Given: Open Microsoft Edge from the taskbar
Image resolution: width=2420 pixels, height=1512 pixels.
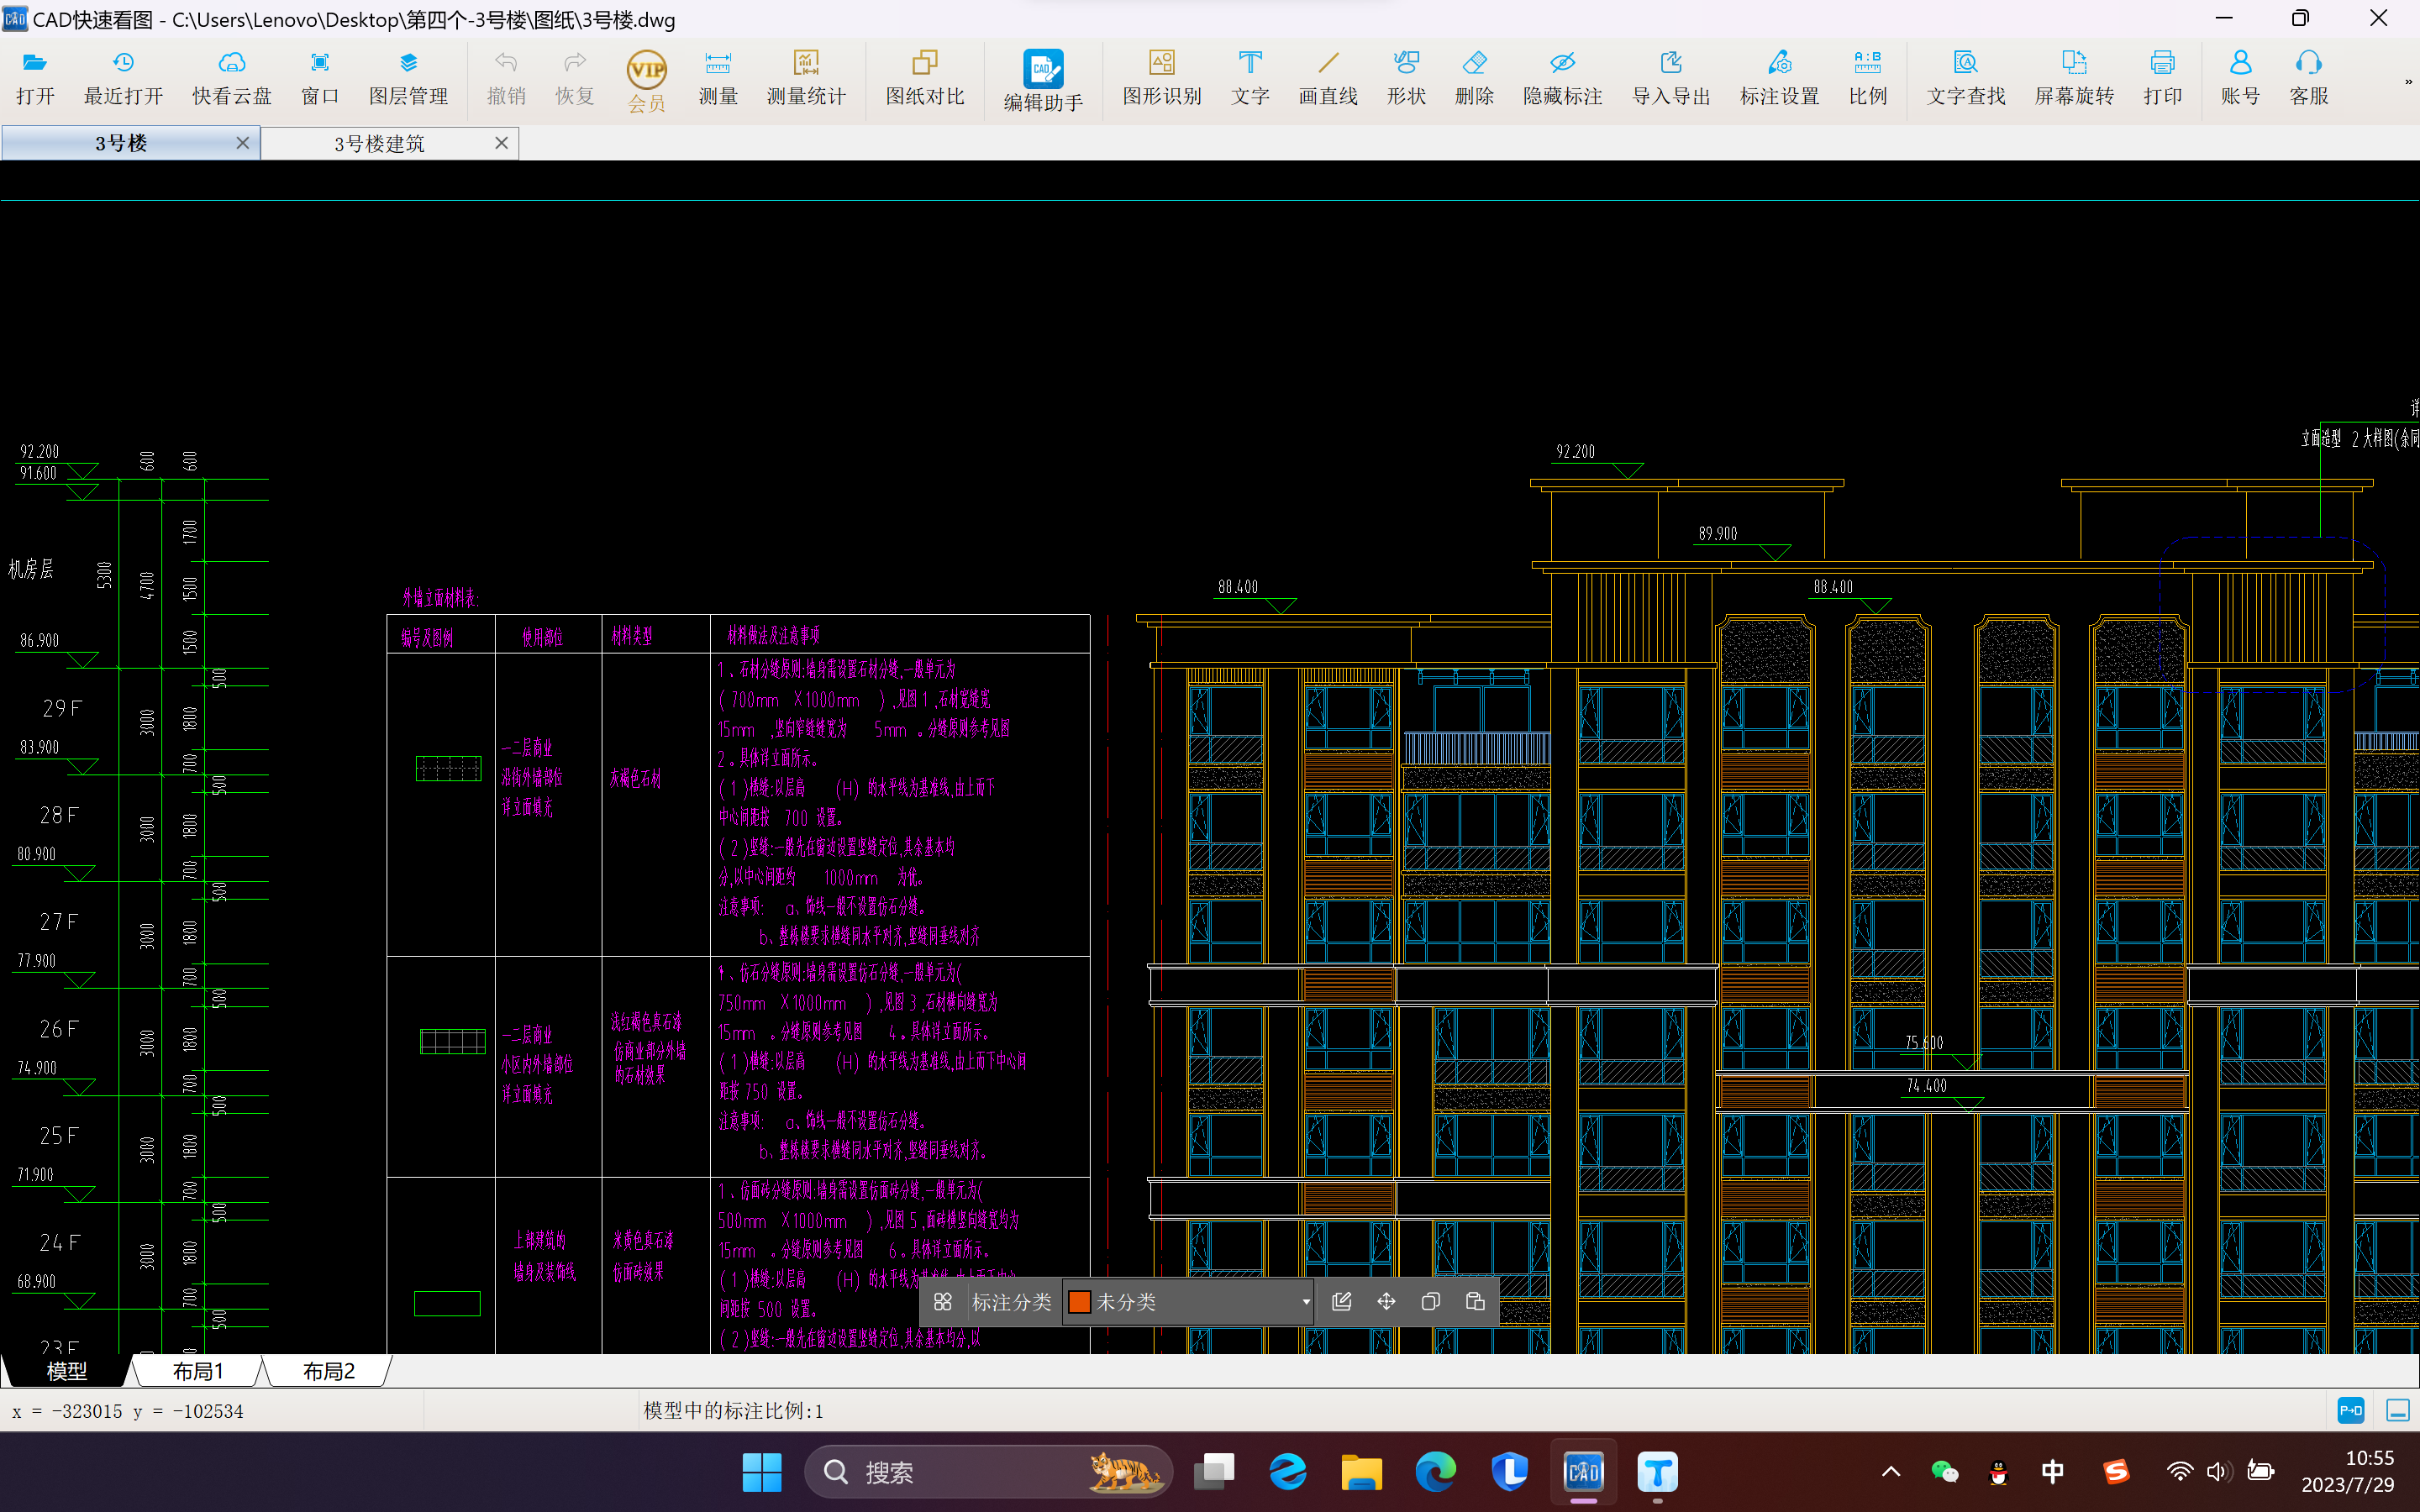Looking at the screenshot, I should point(1435,1472).
